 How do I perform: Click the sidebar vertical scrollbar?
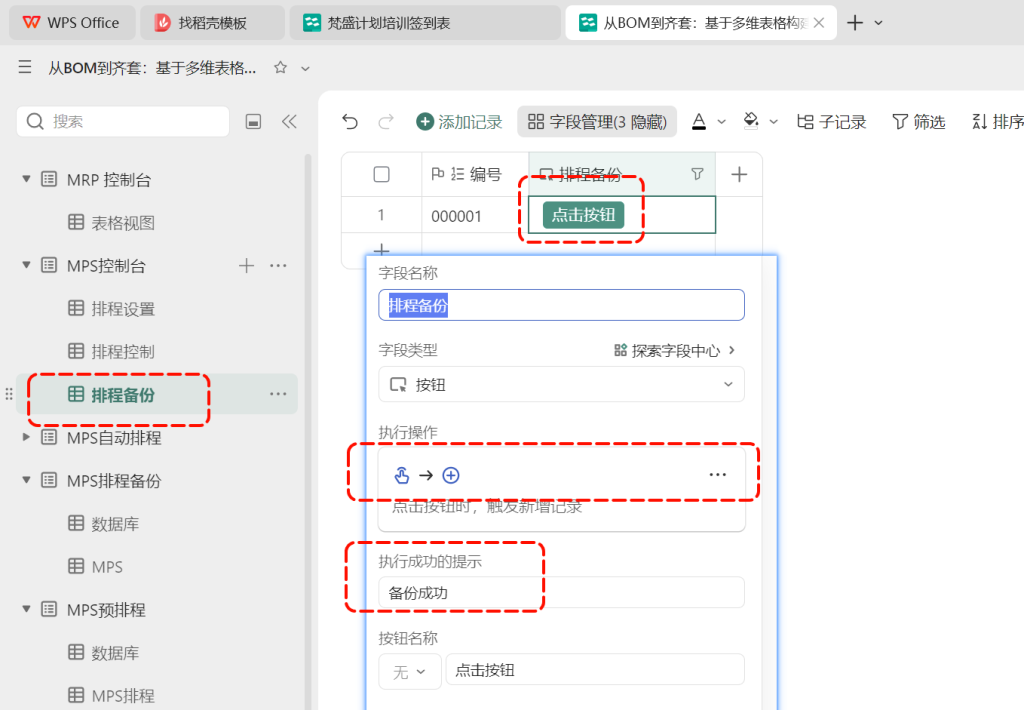point(308,431)
